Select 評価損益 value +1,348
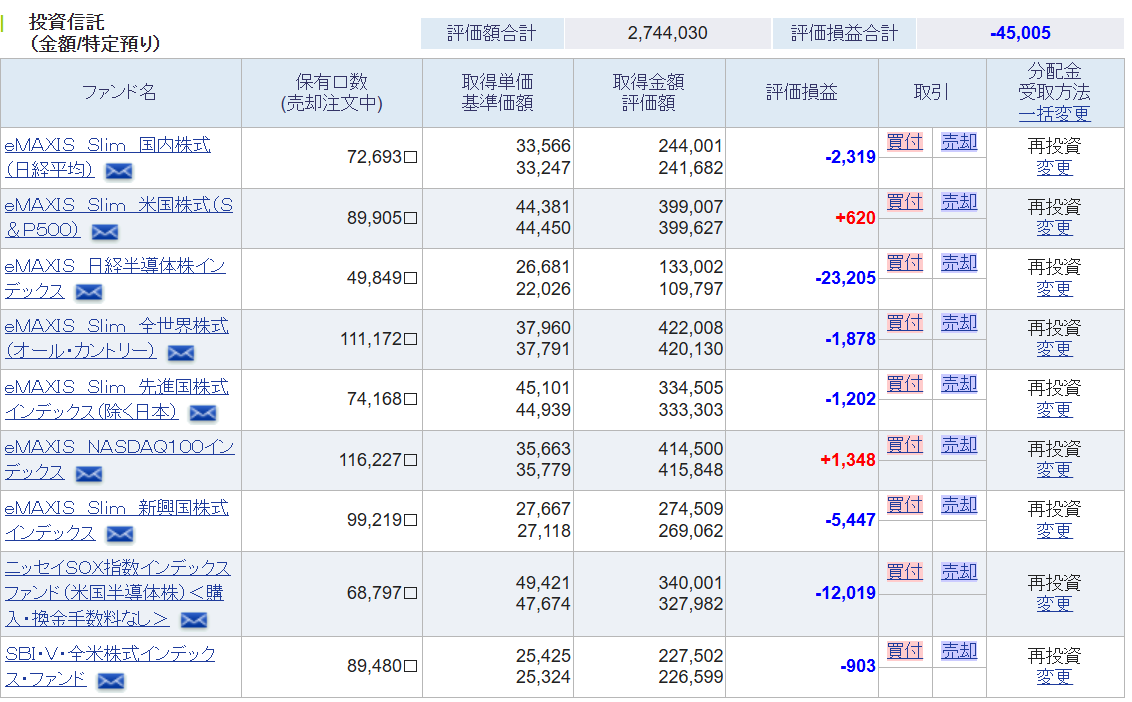The image size is (1132, 702). pyautogui.click(x=848, y=460)
